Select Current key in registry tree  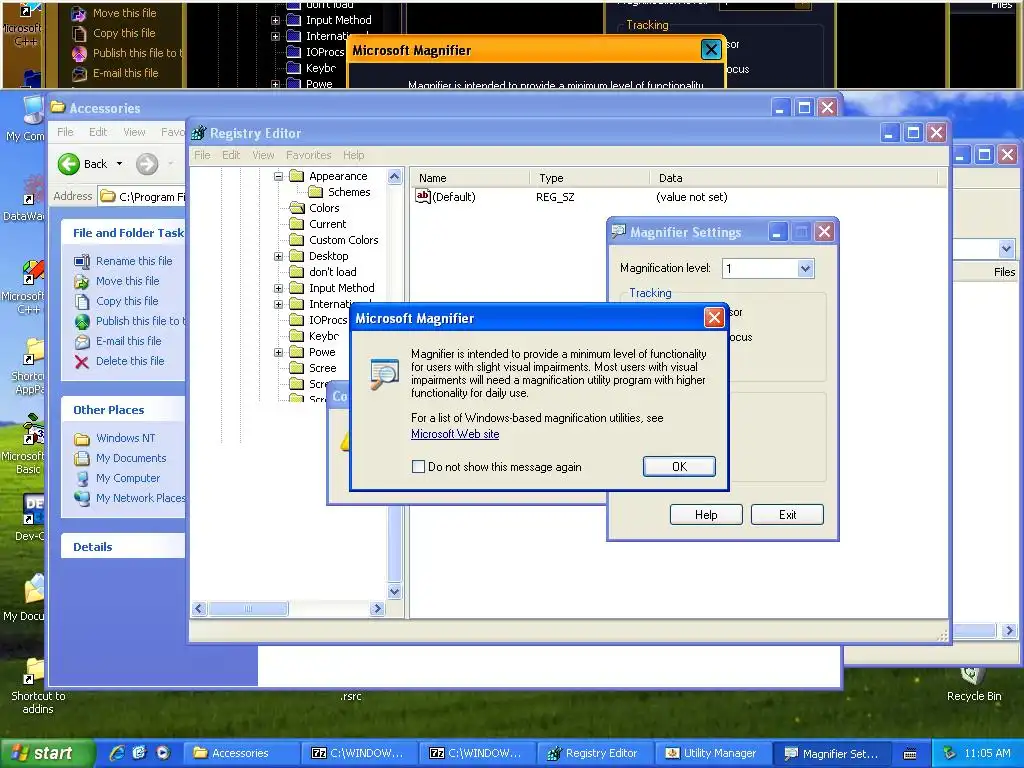tap(327, 224)
